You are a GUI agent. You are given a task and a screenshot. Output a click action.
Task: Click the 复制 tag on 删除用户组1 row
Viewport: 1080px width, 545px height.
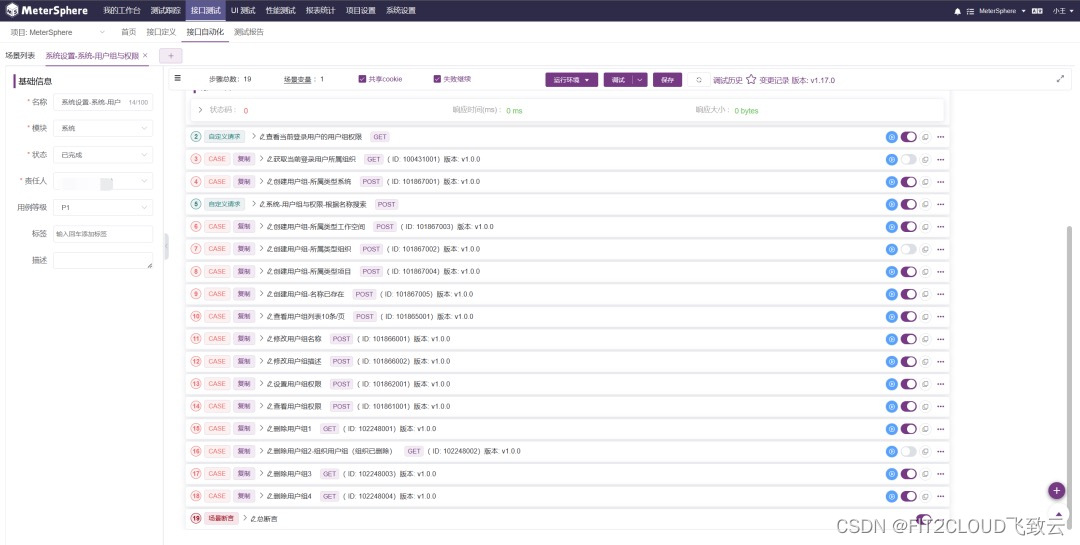[x=244, y=429]
